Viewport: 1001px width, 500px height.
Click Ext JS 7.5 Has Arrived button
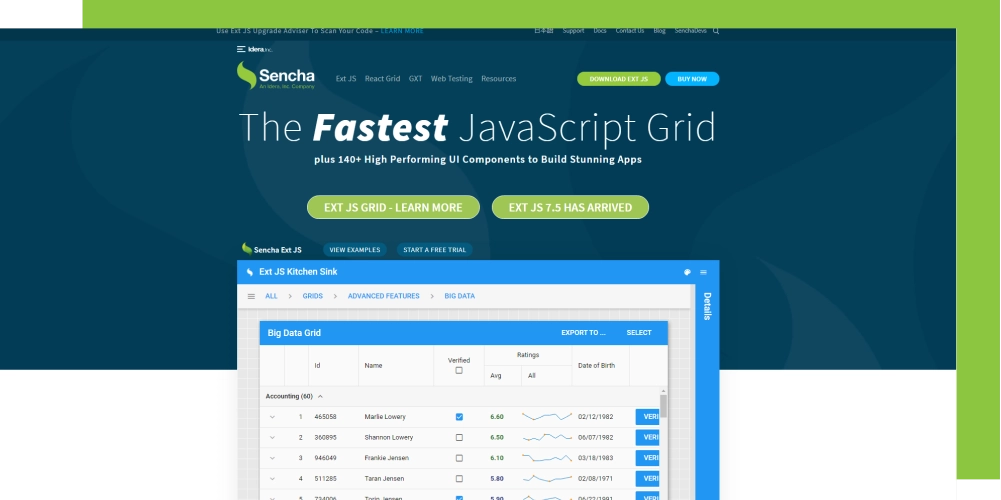point(570,207)
